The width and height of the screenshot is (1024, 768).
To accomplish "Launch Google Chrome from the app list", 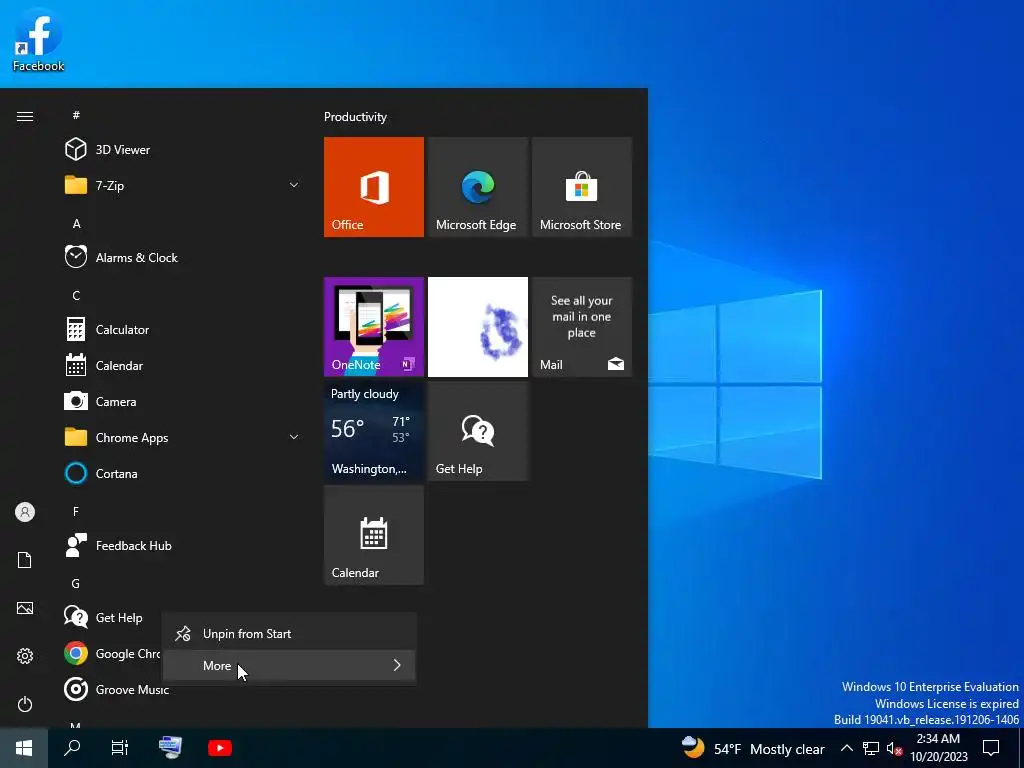I will [111, 654].
